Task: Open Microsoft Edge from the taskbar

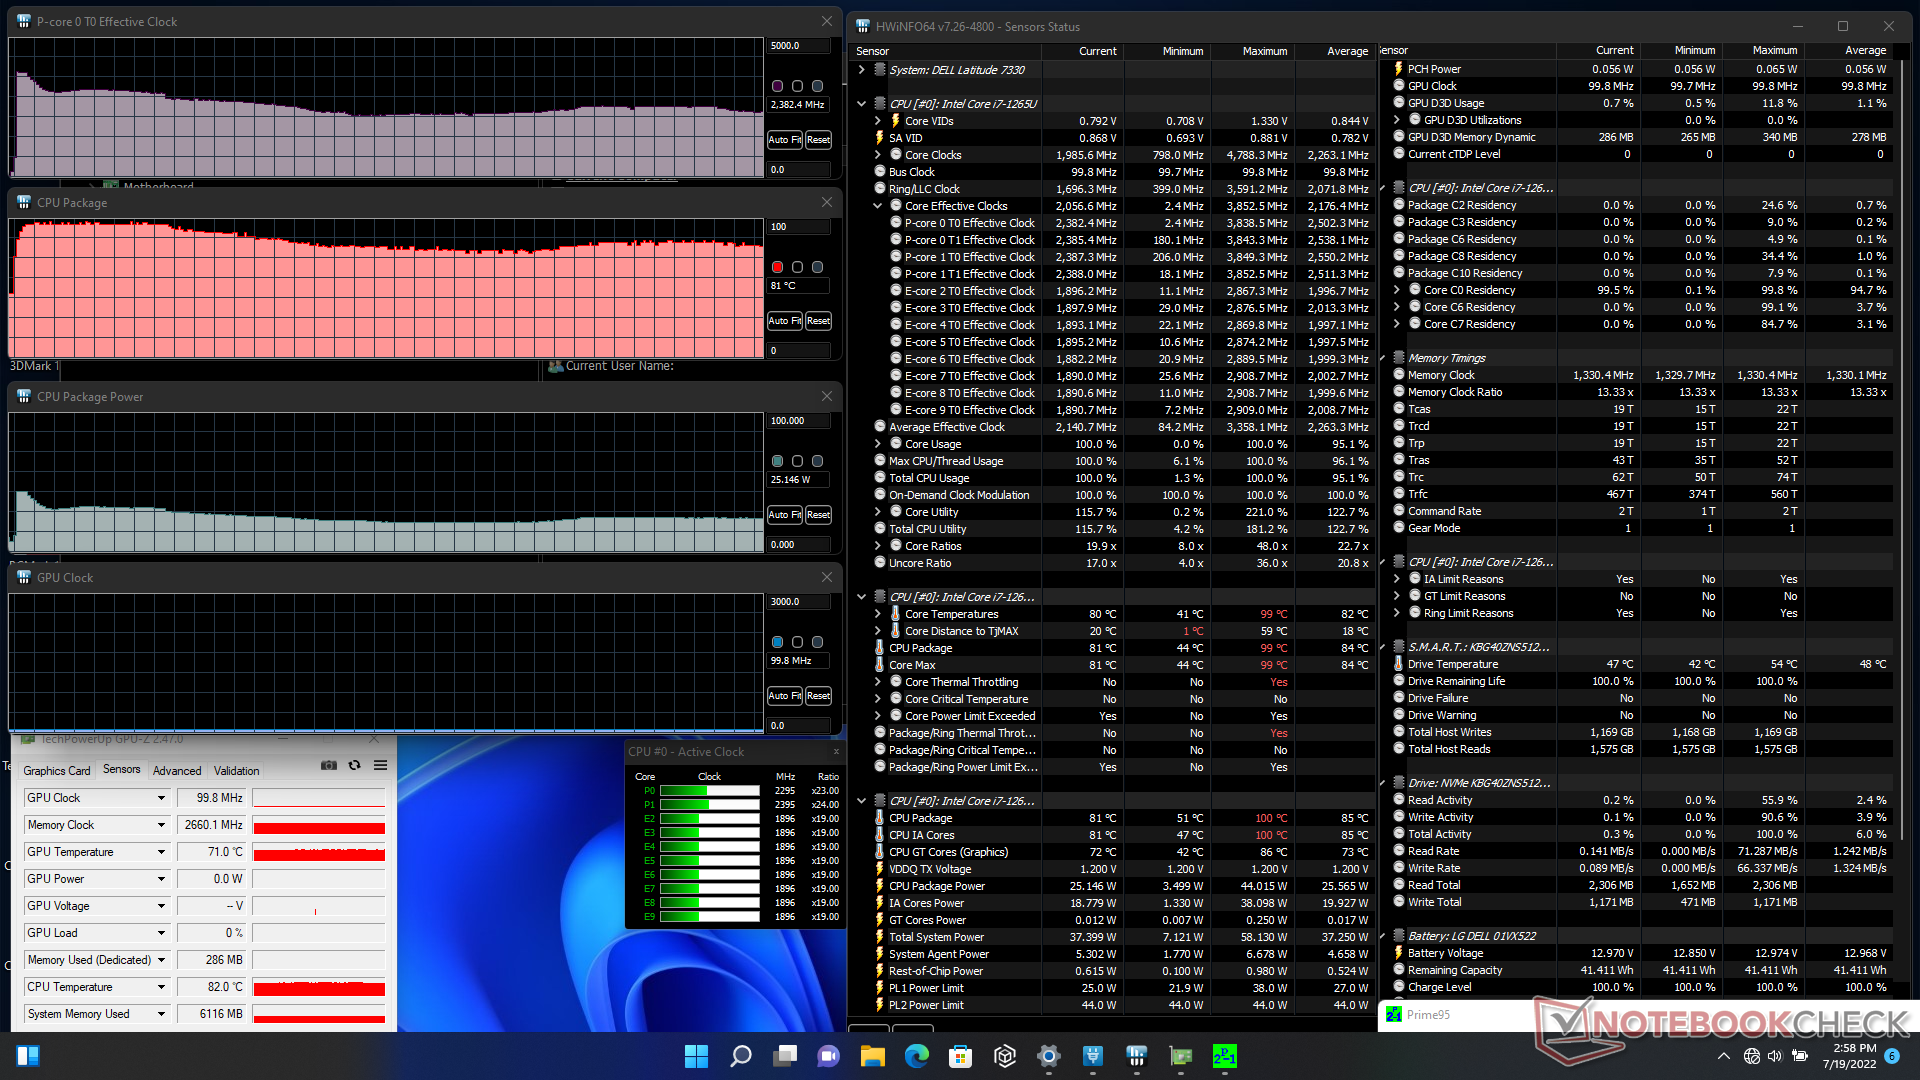Action: pyautogui.click(x=916, y=1056)
